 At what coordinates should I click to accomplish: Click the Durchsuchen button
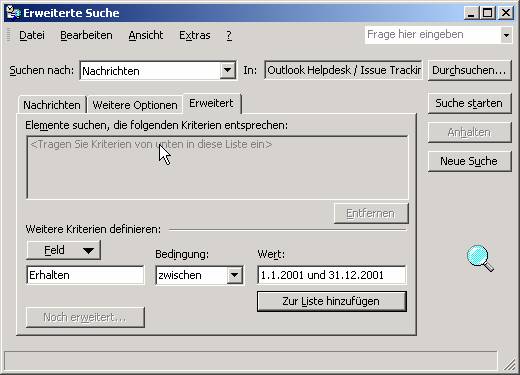(469, 70)
